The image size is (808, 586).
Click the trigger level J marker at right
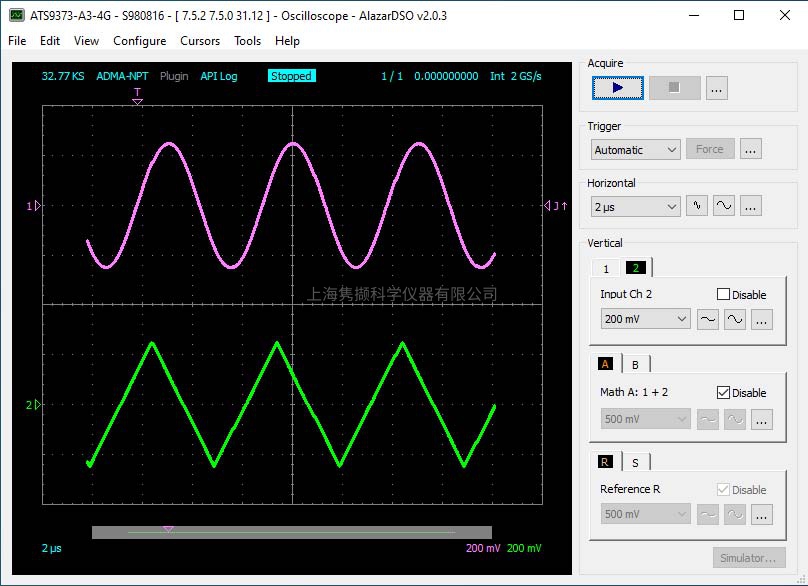[x=556, y=206]
